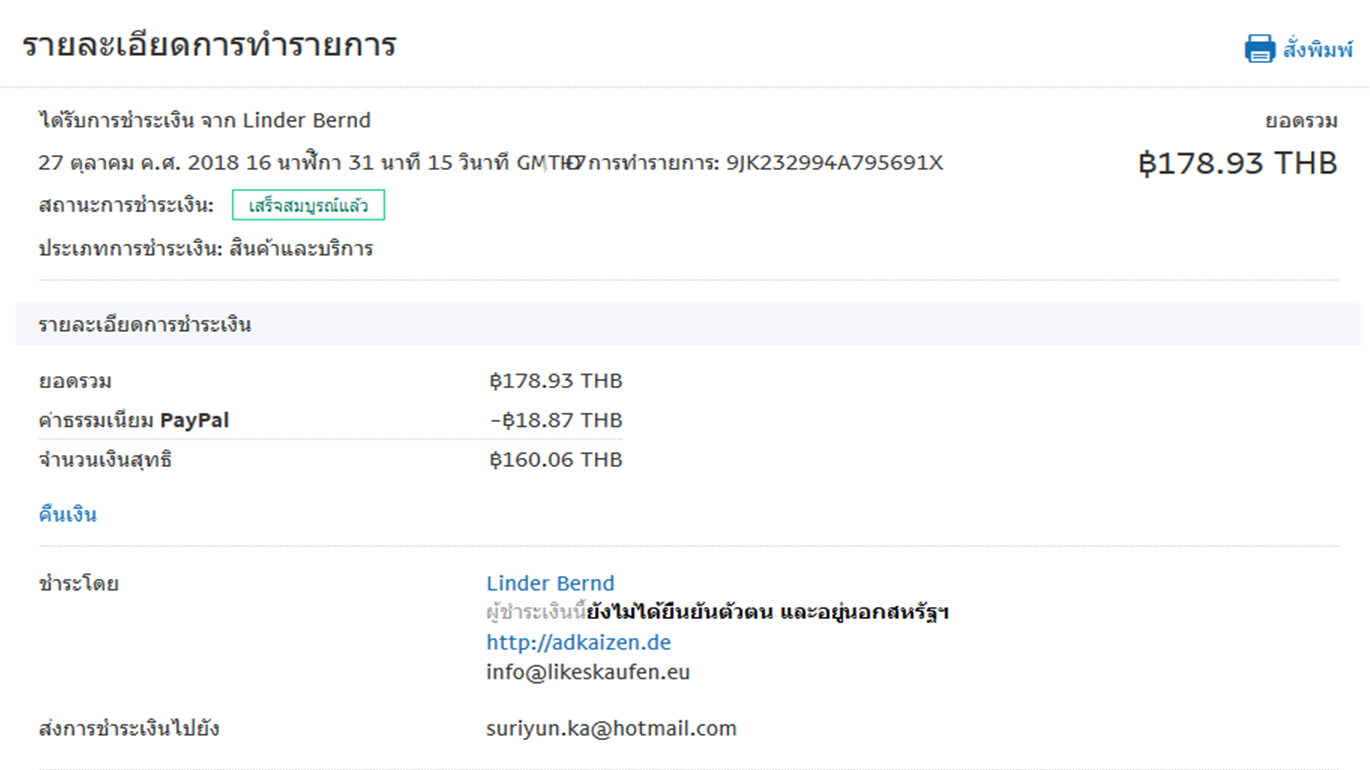Viewport: 1370px width, 770px height.
Task: Click the printer icon
Action: [1259, 48]
